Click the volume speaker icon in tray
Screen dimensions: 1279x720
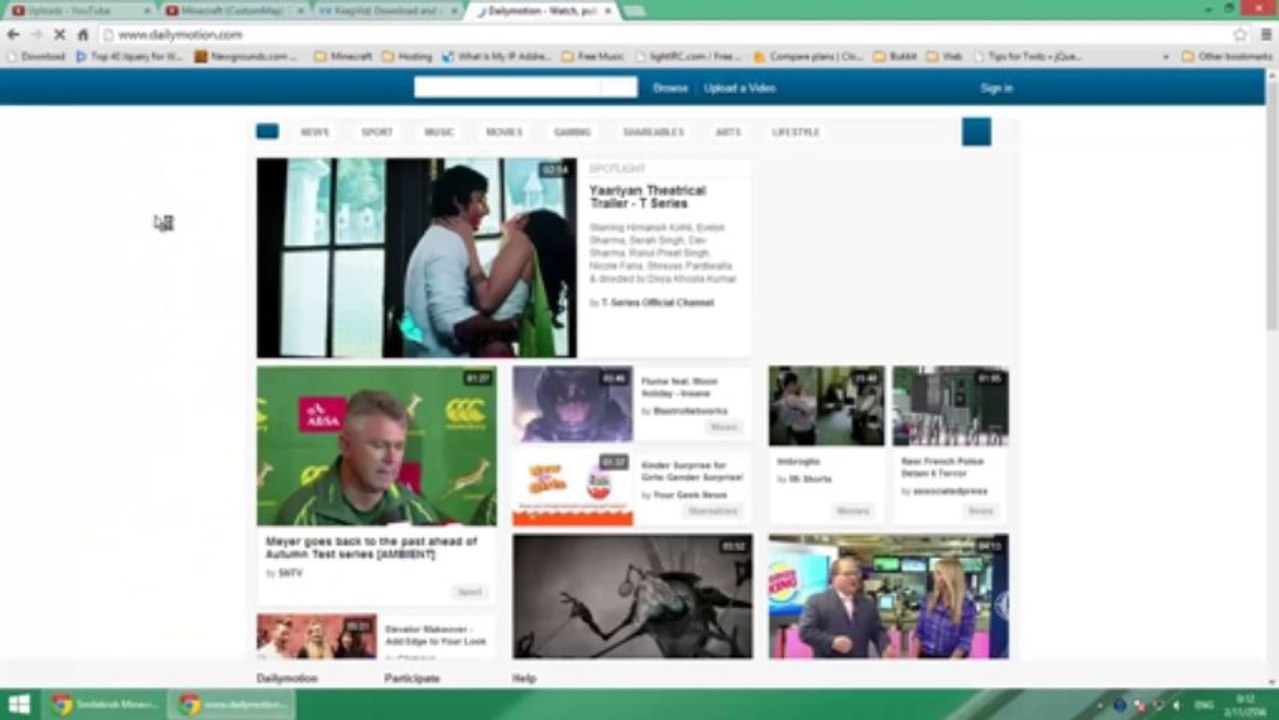(x=1176, y=705)
